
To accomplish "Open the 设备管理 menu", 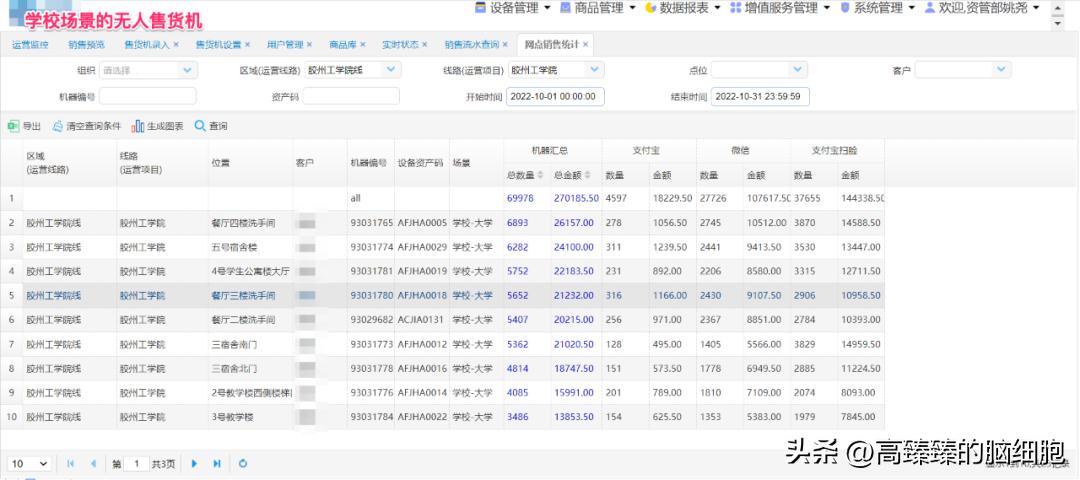I will (x=513, y=8).
